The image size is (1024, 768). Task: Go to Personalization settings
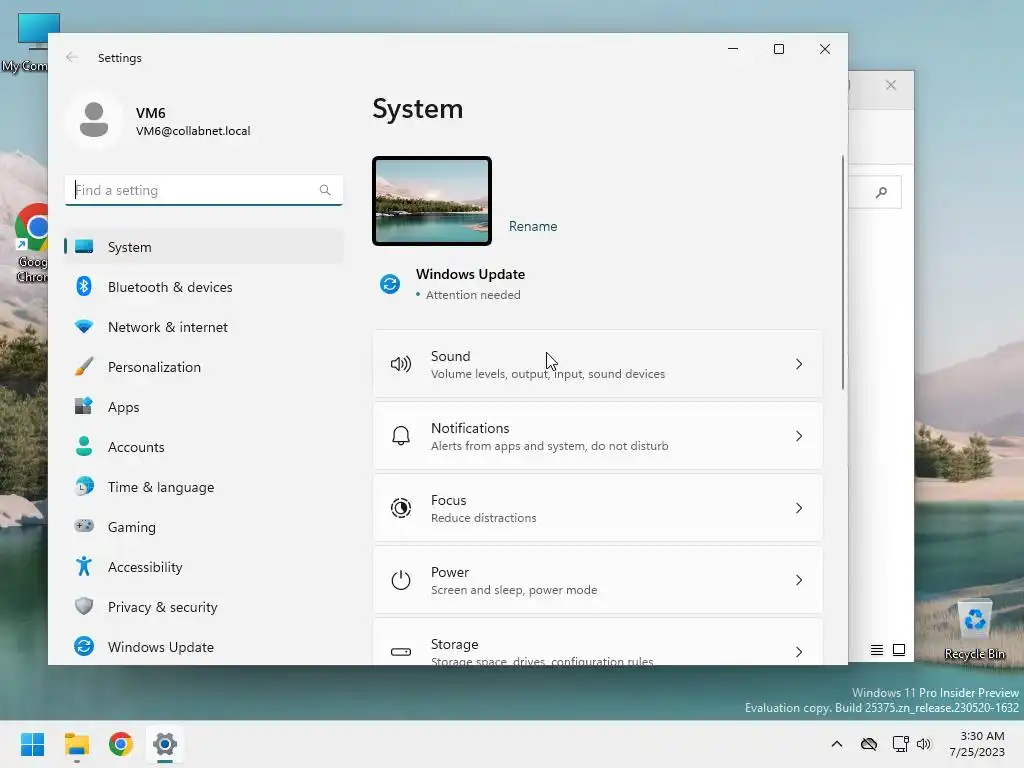204,366
